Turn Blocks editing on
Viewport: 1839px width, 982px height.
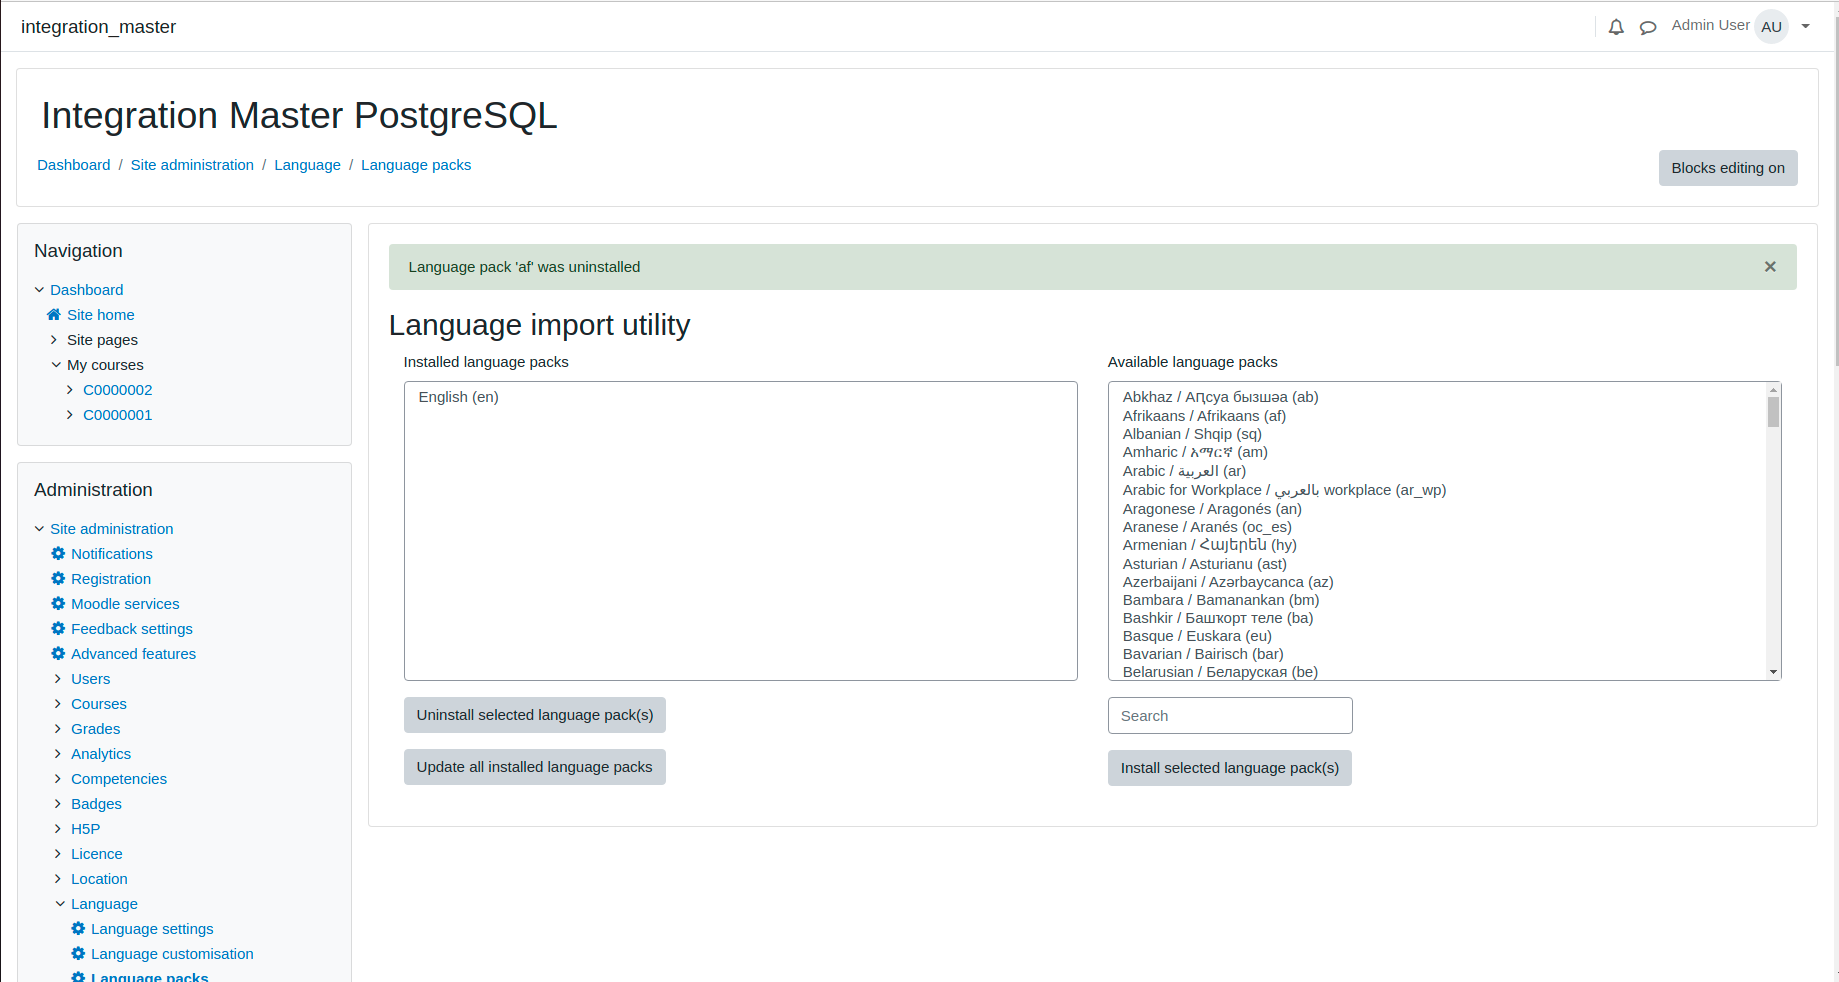coord(1728,168)
